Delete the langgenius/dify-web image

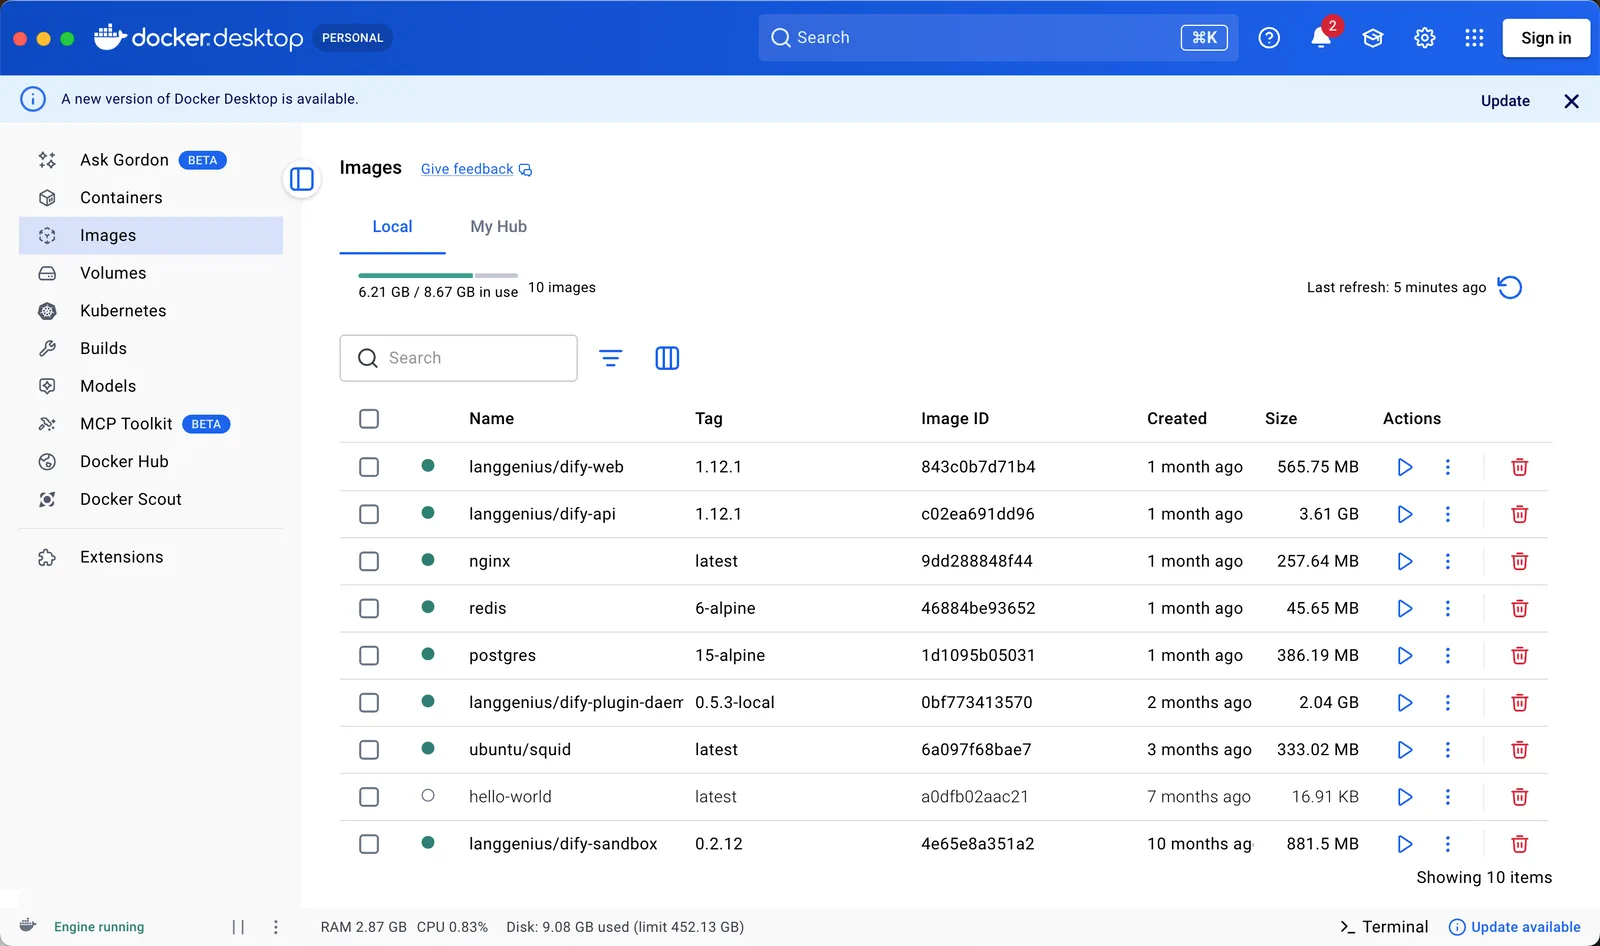pos(1520,467)
